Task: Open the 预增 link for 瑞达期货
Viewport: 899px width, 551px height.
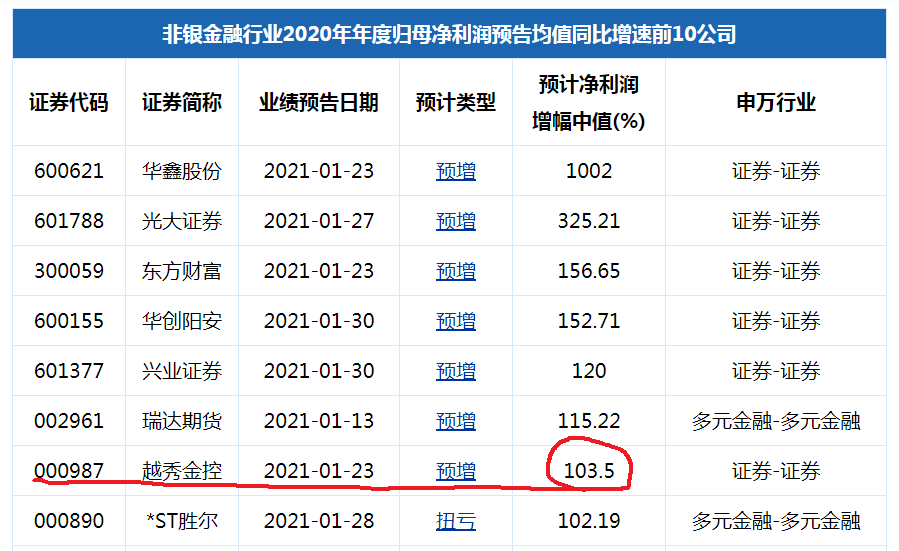Action: point(456,421)
